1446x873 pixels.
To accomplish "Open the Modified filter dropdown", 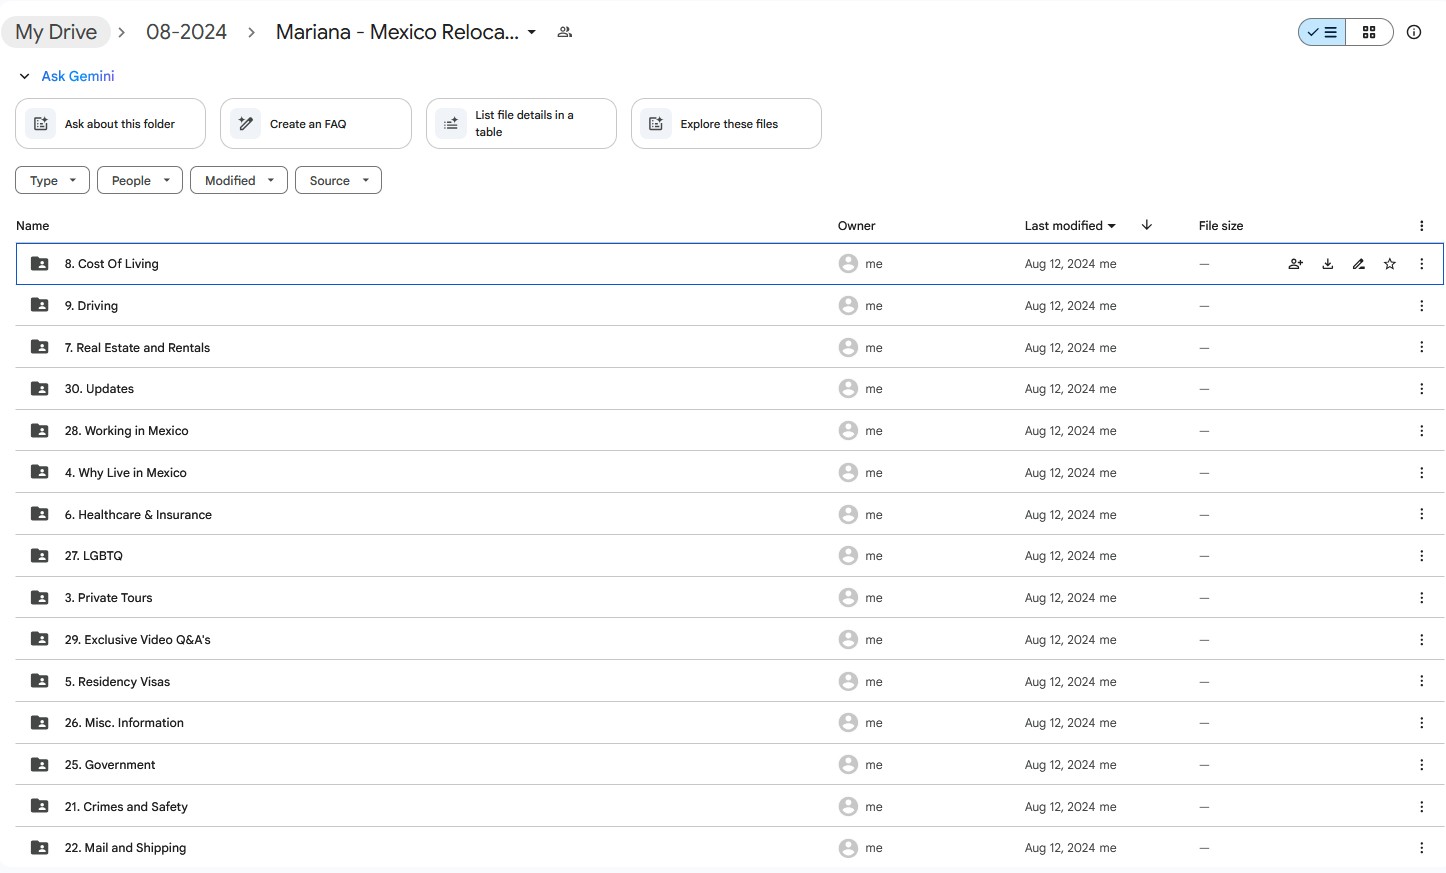I will point(239,180).
